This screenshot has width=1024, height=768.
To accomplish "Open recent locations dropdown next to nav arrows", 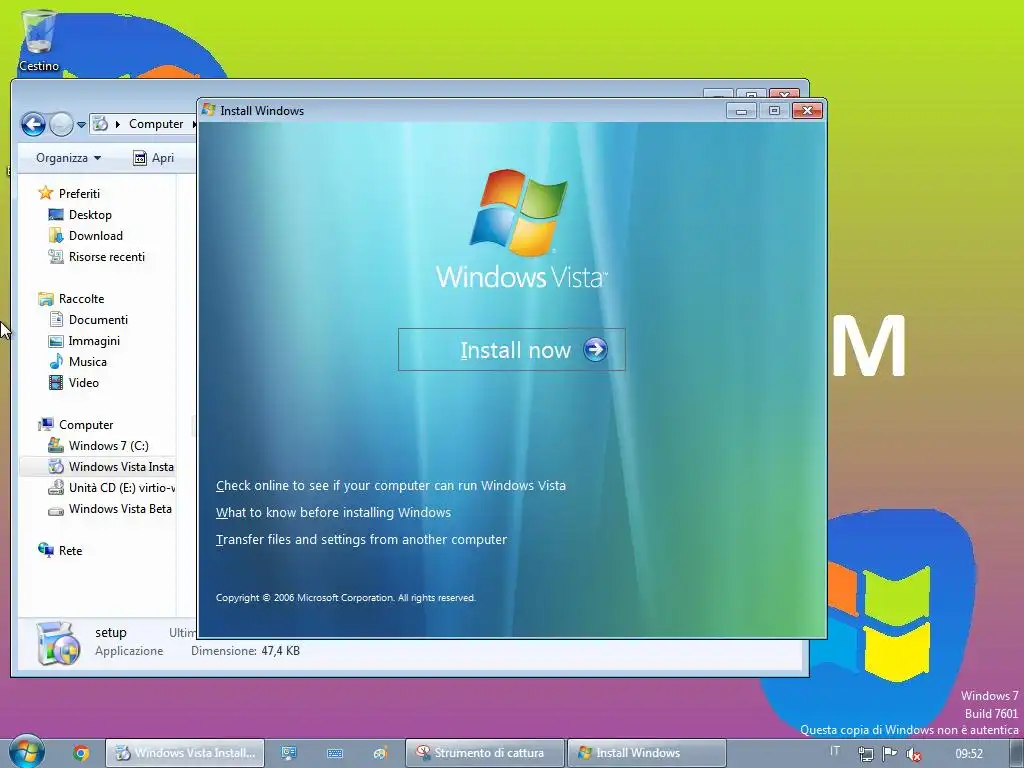I will point(81,124).
